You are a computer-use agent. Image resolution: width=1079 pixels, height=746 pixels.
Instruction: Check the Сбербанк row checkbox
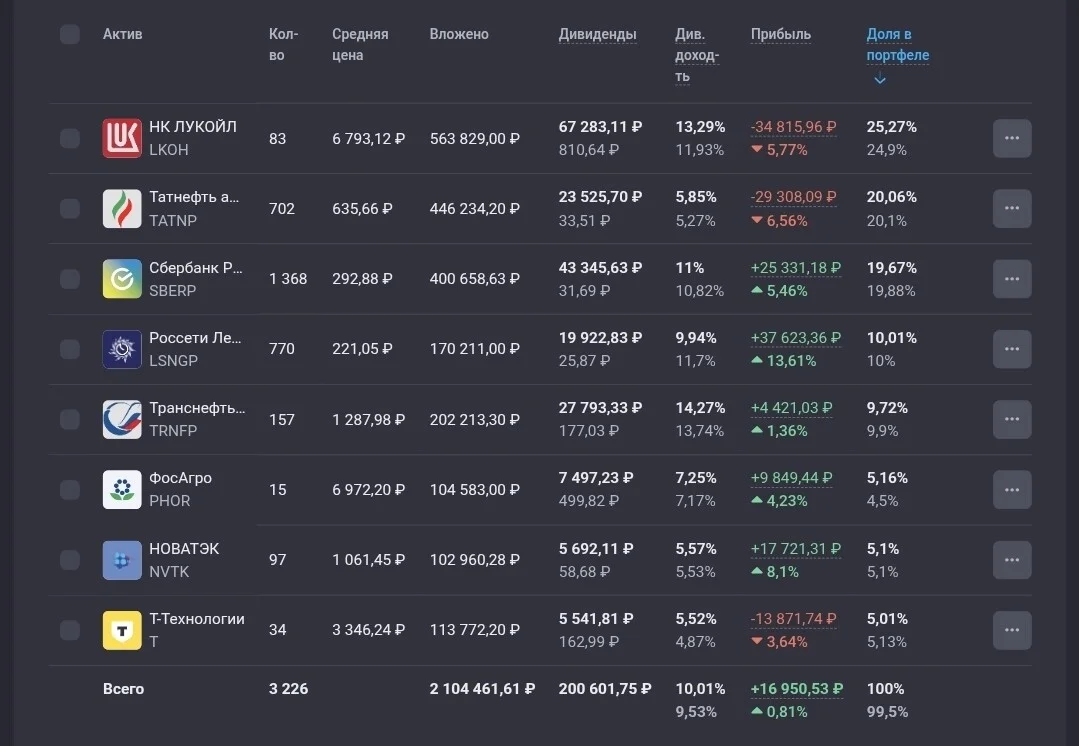pos(70,279)
